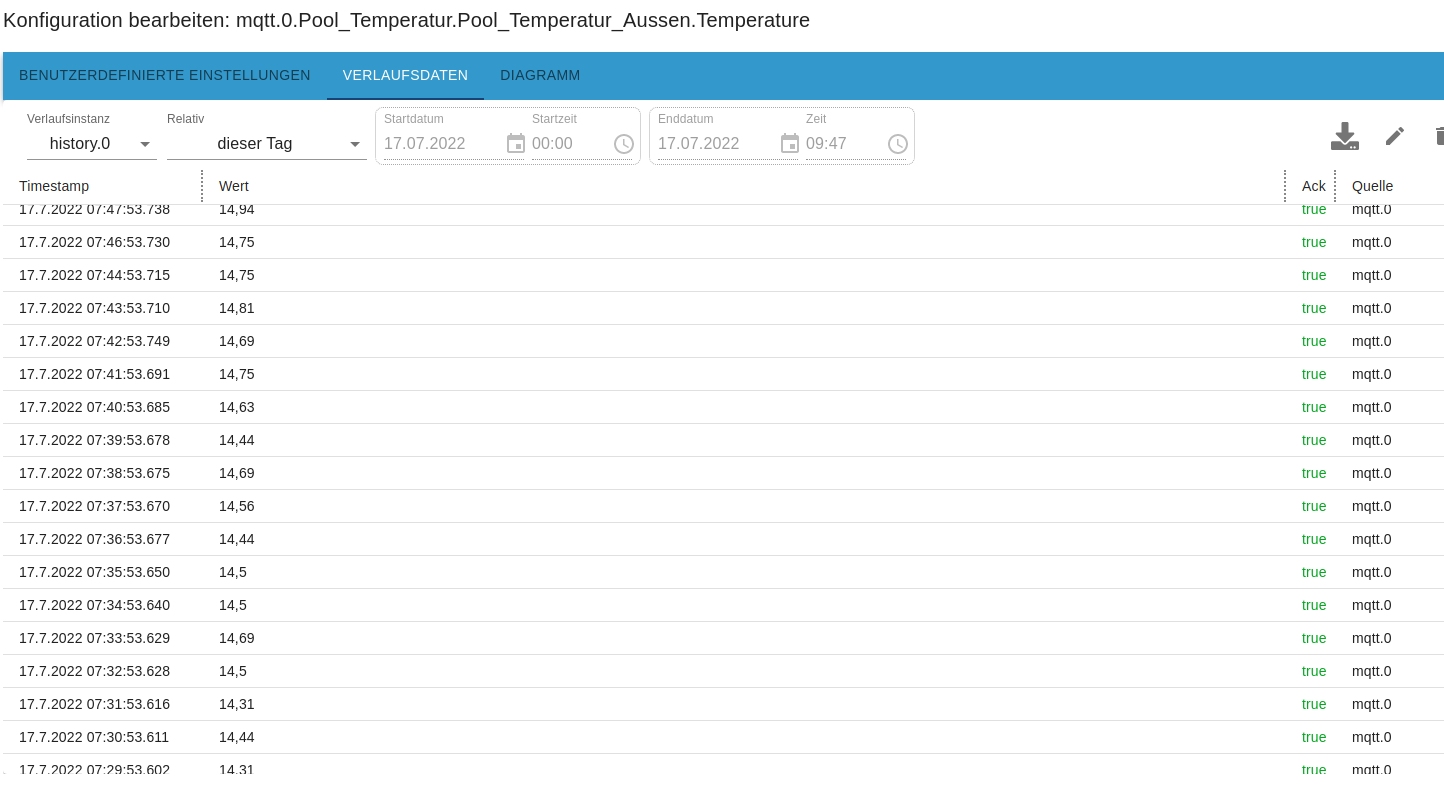Click the Quelle column header

[1372, 186]
